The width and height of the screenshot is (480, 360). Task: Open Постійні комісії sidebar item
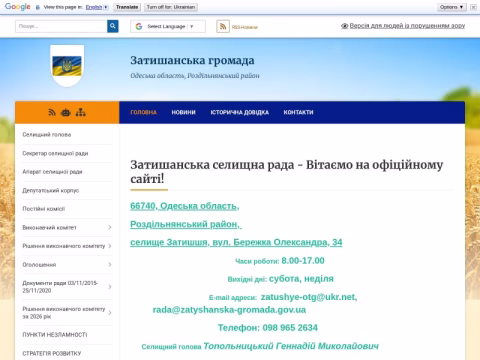[44, 209]
